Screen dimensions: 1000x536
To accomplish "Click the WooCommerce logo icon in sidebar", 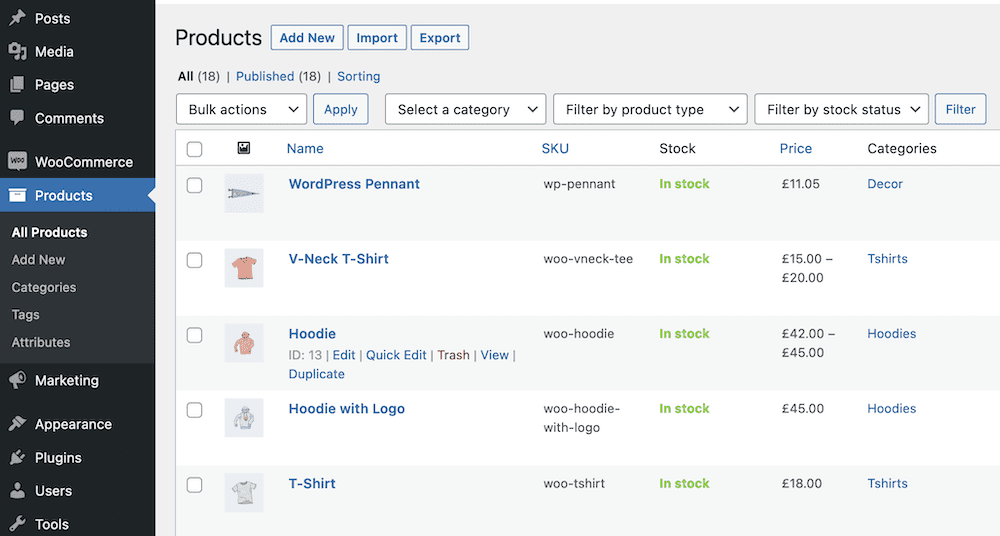I will pos(17,162).
